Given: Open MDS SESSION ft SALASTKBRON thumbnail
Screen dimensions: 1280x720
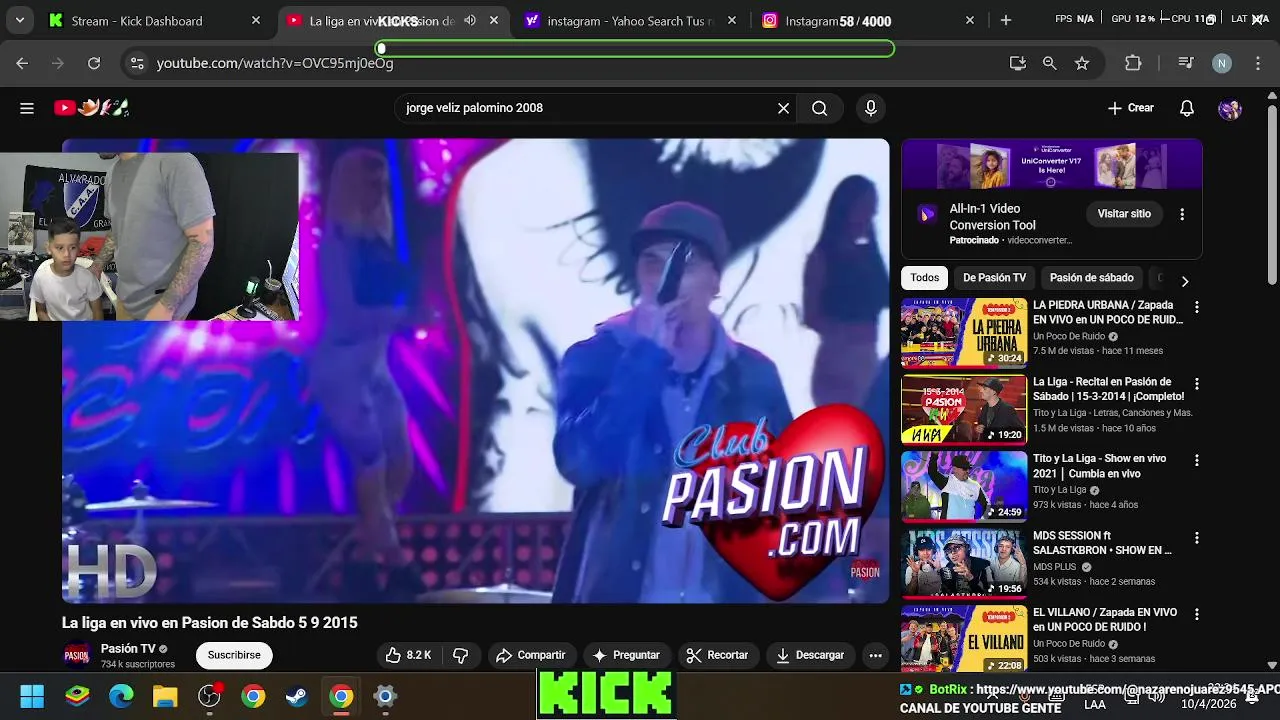Looking at the screenshot, I should (964, 564).
